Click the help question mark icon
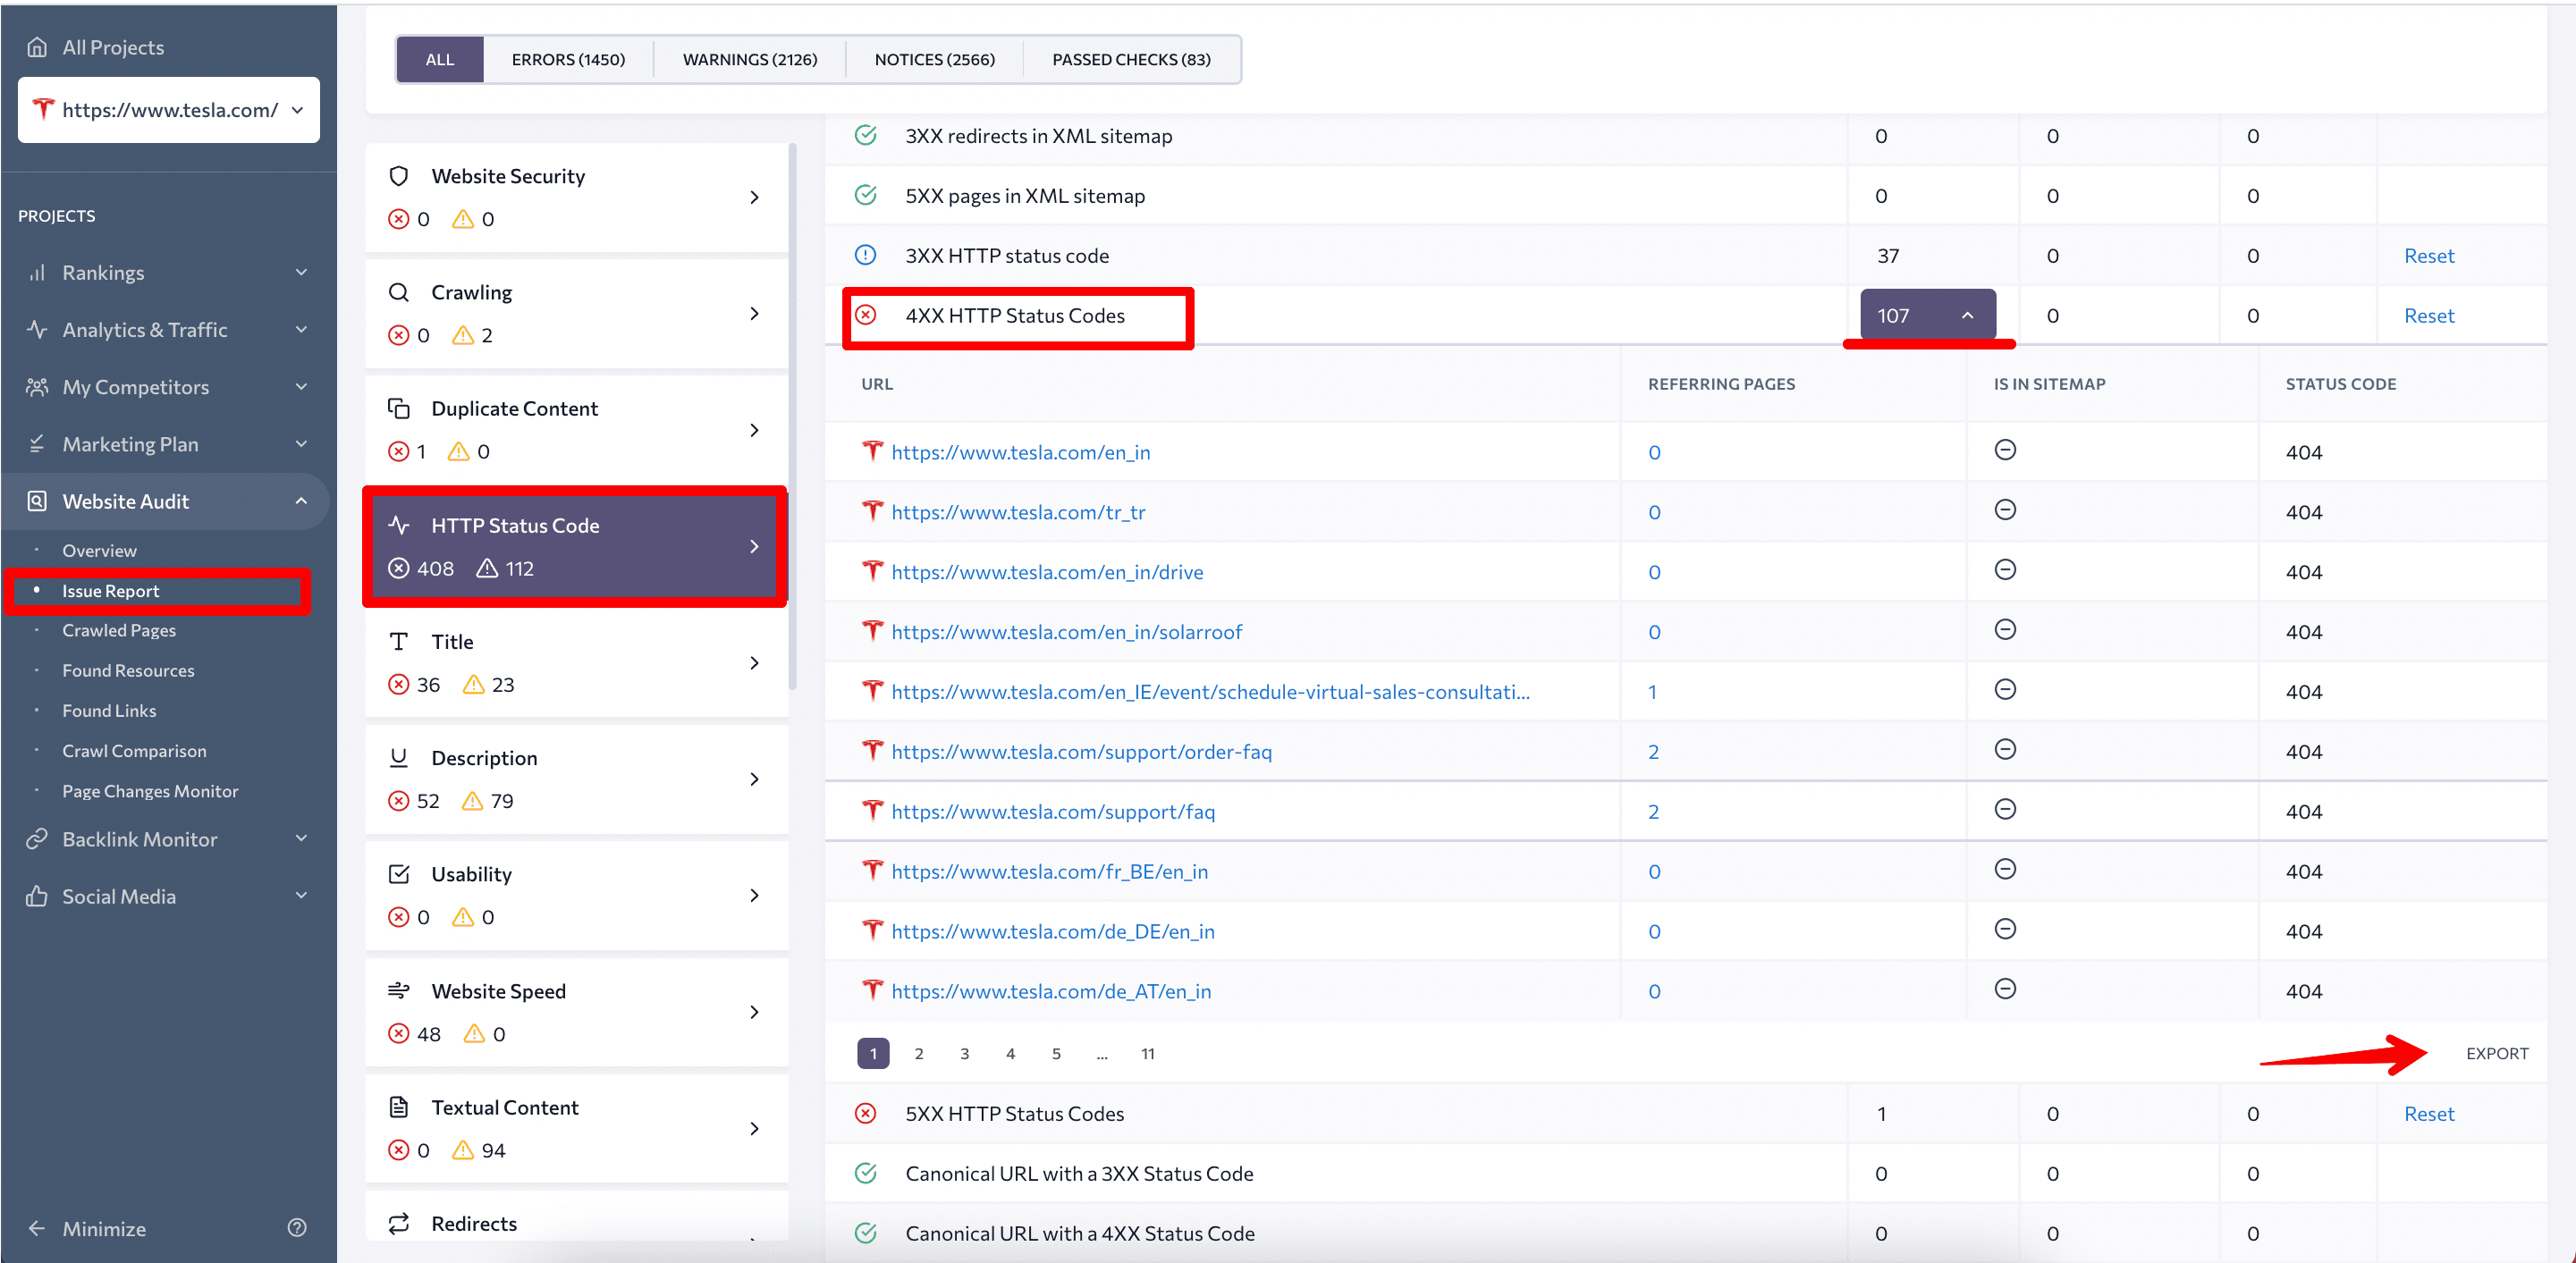Screen dimensions: 2576x1263 (x=297, y=1227)
